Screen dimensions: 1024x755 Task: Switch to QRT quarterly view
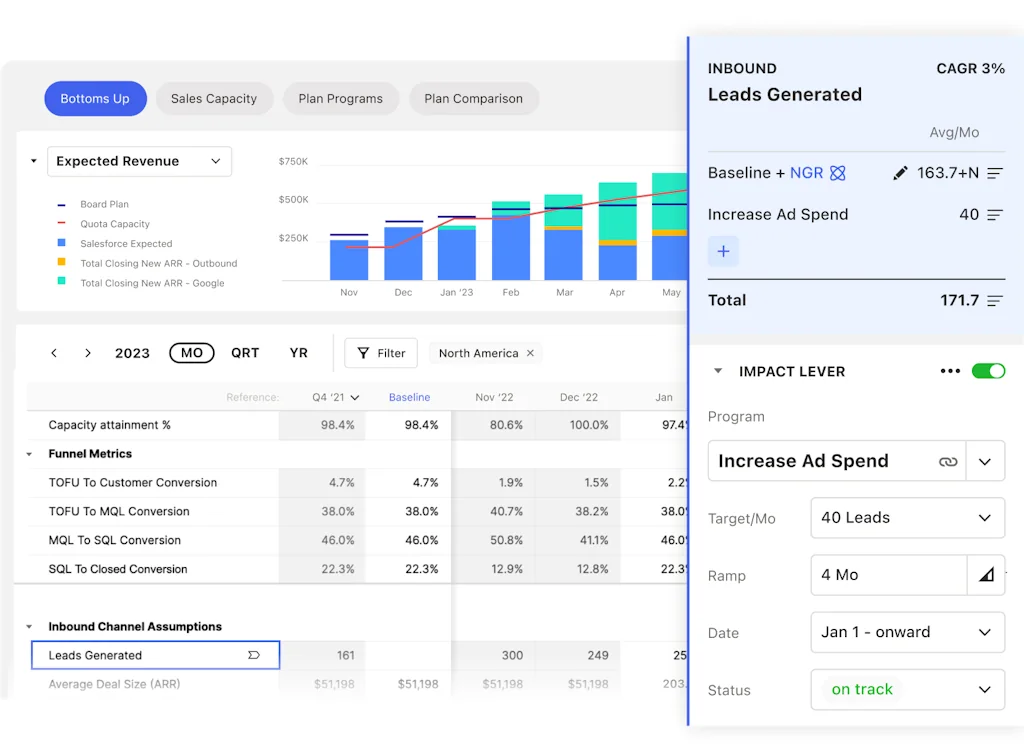(x=245, y=353)
